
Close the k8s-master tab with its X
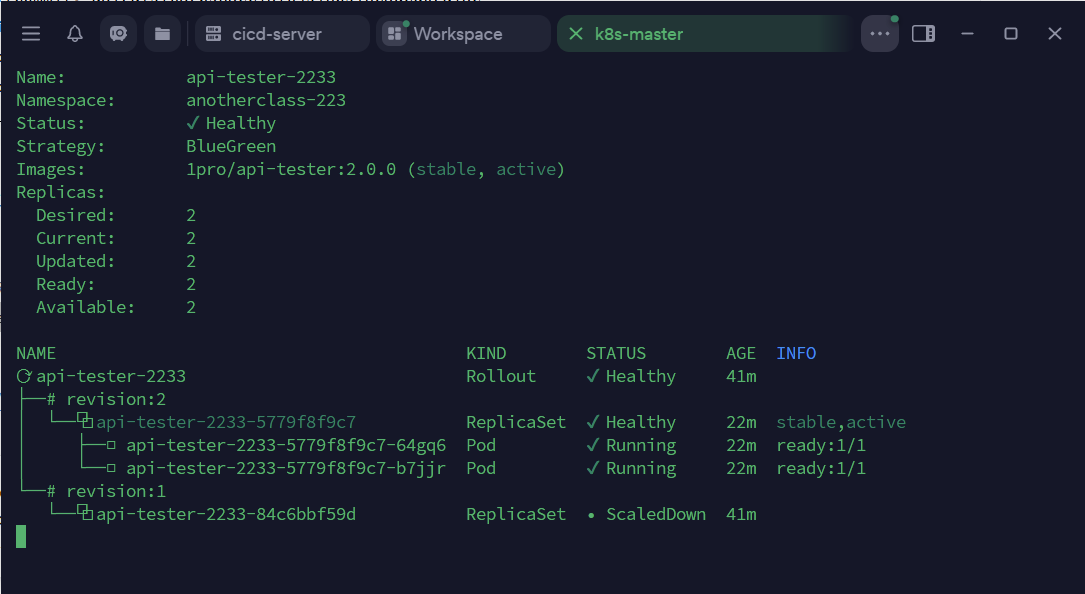tap(575, 34)
